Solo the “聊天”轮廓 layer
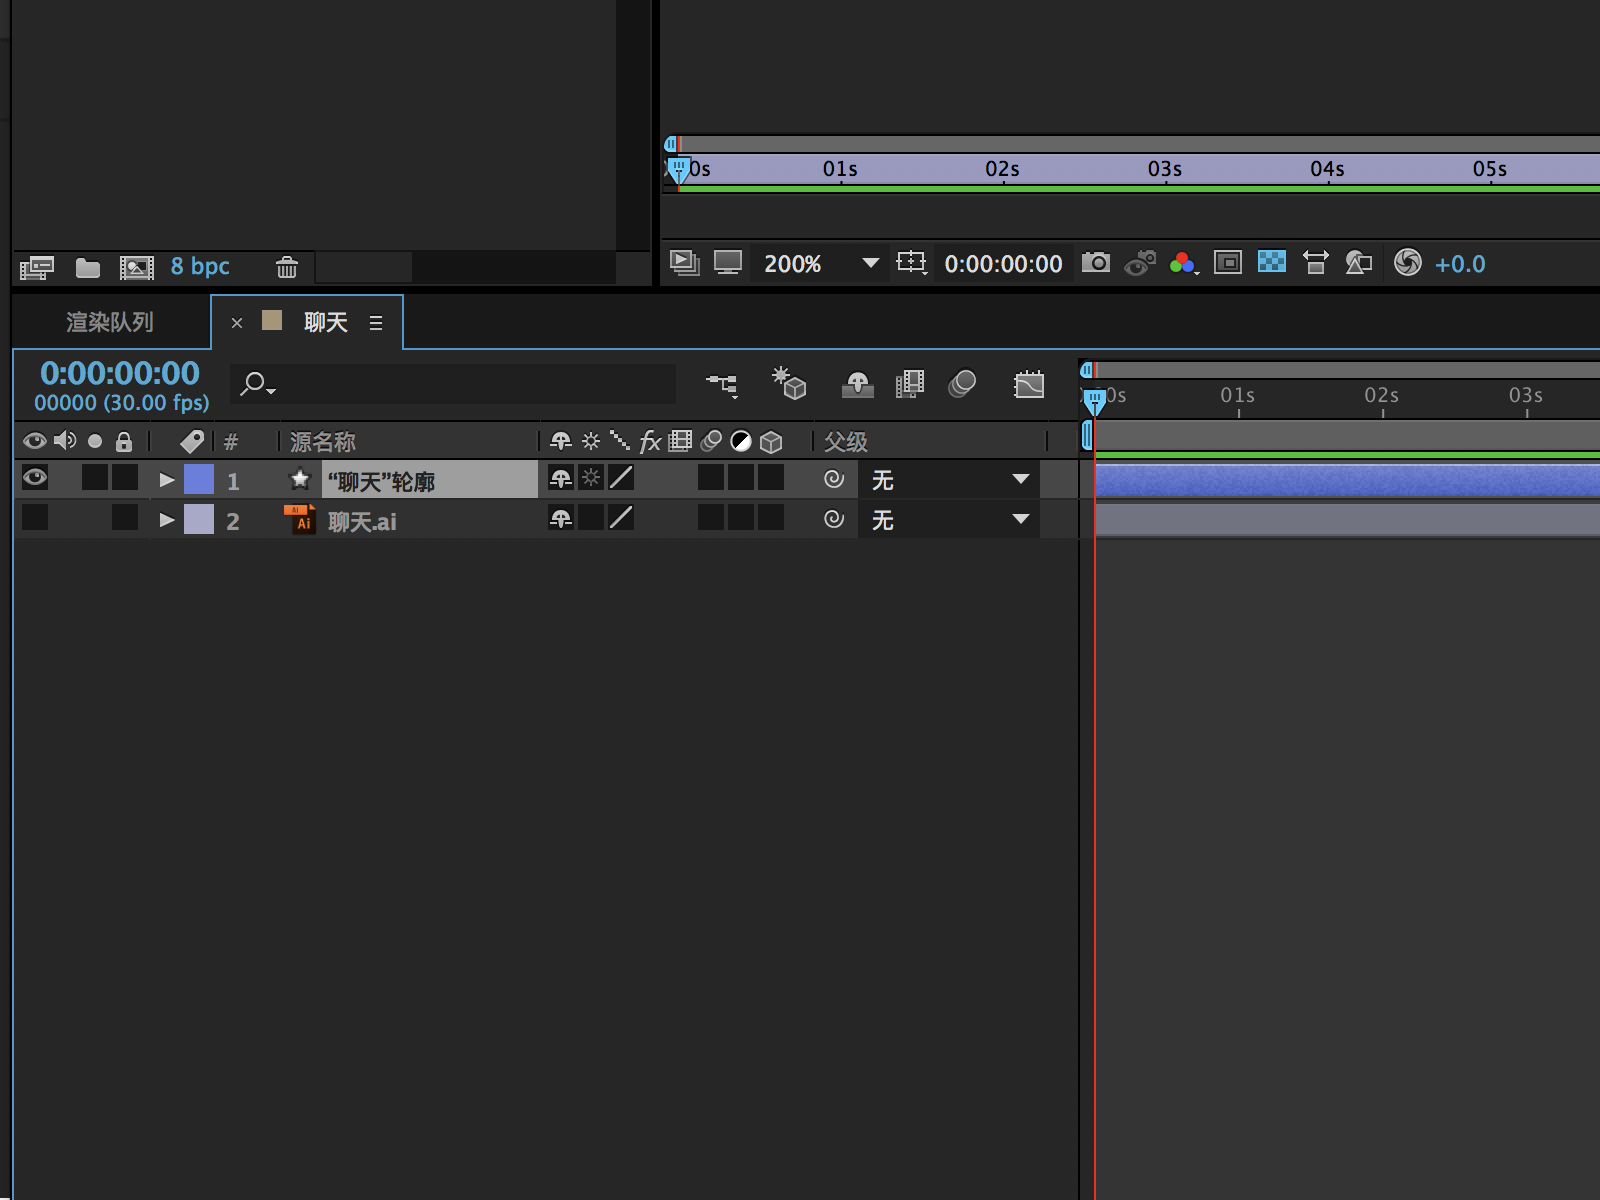The image size is (1600, 1200). pyautogui.click(x=95, y=477)
